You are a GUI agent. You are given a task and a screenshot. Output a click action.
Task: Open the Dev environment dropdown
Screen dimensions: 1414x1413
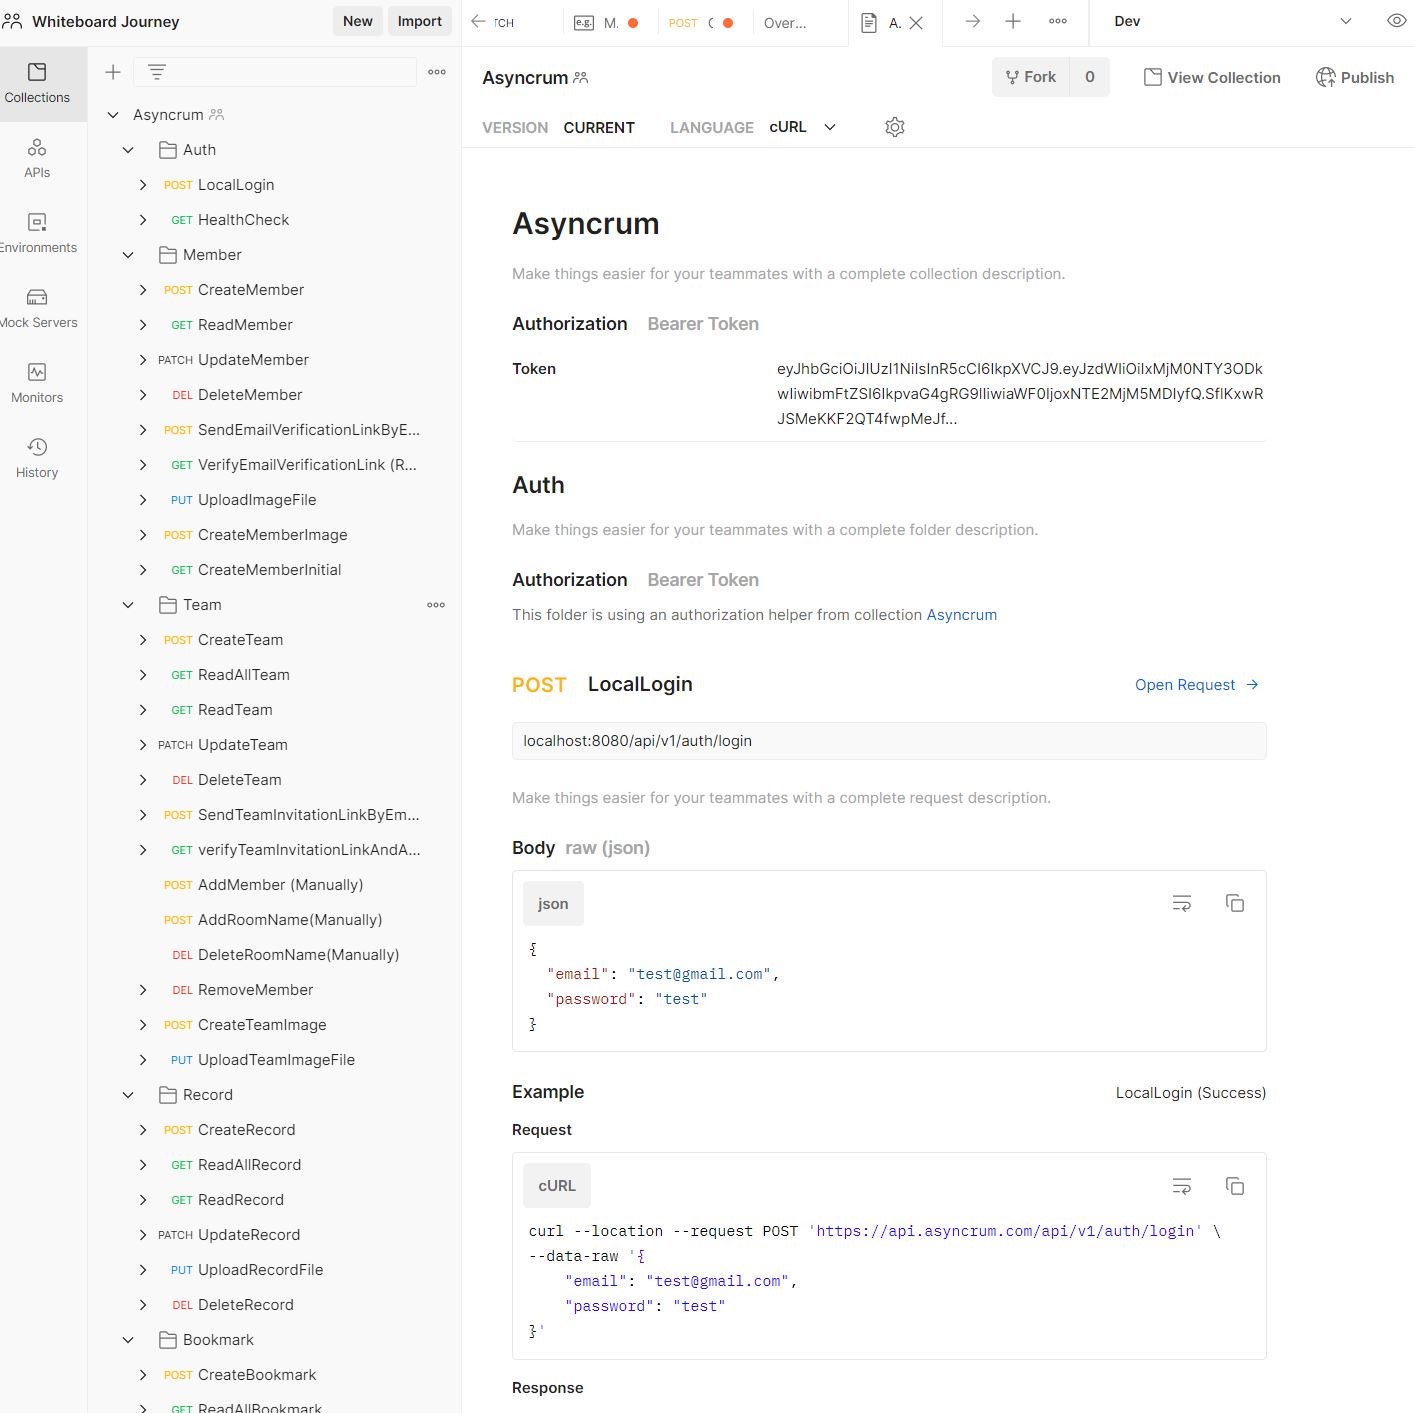coord(1232,21)
